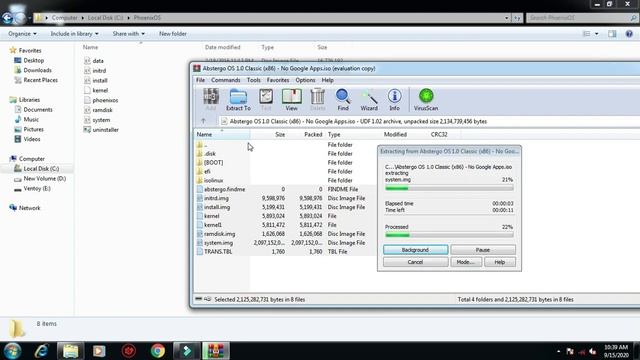The width and height of the screenshot is (640, 360).
Task: Launch the Wizard tool in WinRAR
Action: [x=369, y=100]
